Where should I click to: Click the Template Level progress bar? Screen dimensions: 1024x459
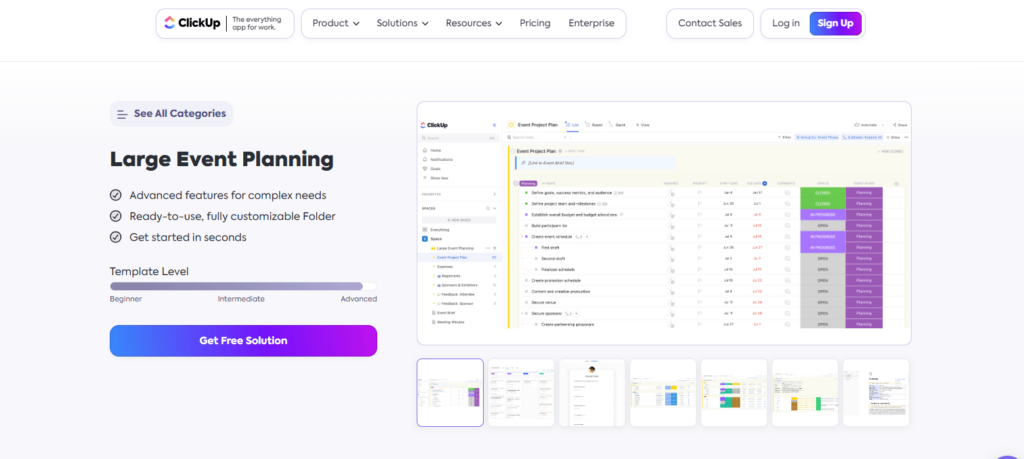pyautogui.click(x=243, y=286)
